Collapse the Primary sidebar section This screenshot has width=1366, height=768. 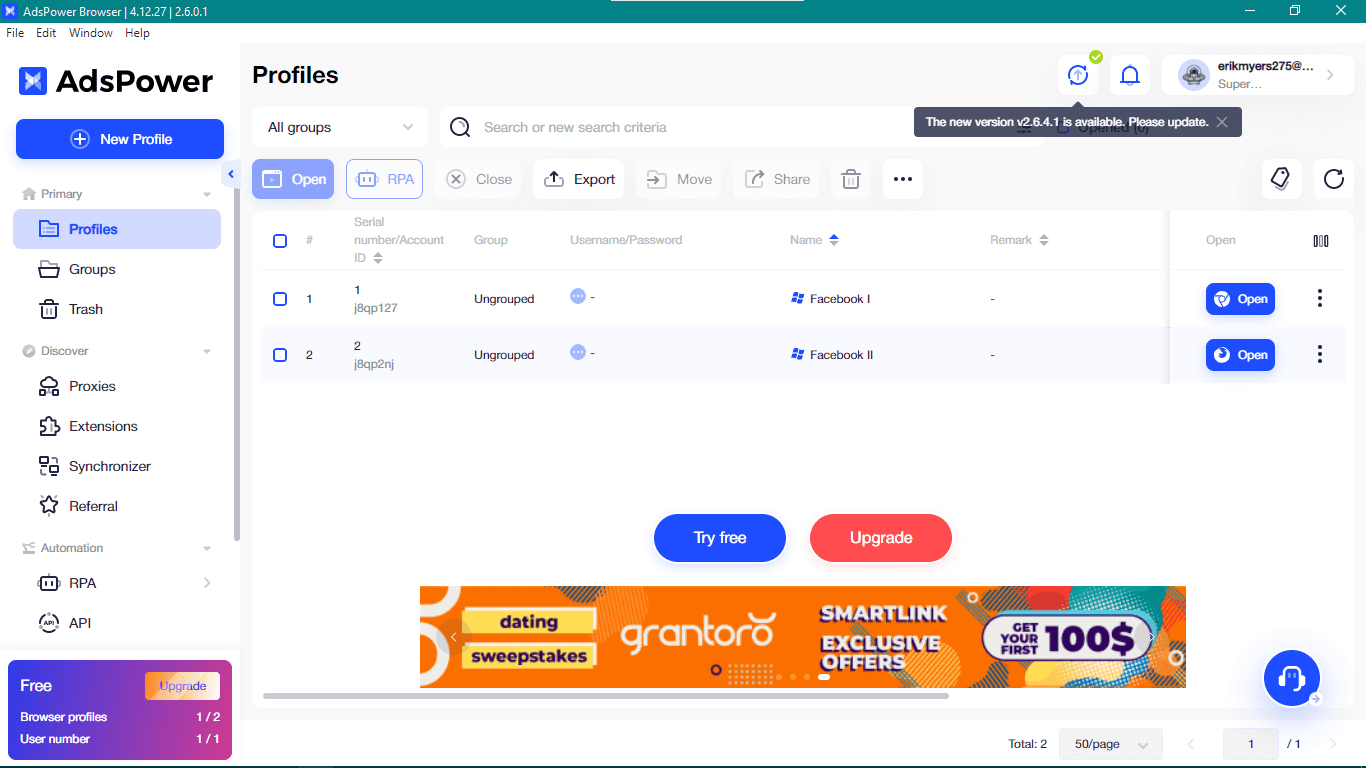(x=207, y=194)
